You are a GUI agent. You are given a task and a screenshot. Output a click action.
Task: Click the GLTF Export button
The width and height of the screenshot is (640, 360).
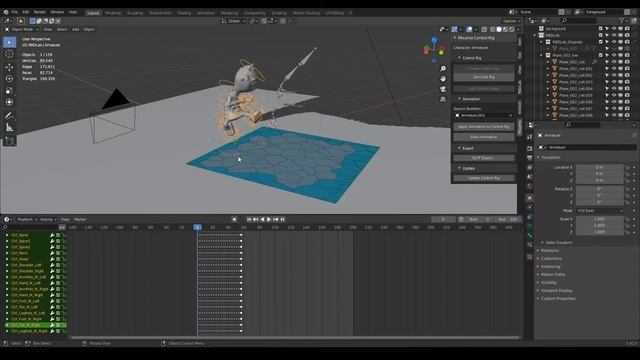[484, 158]
